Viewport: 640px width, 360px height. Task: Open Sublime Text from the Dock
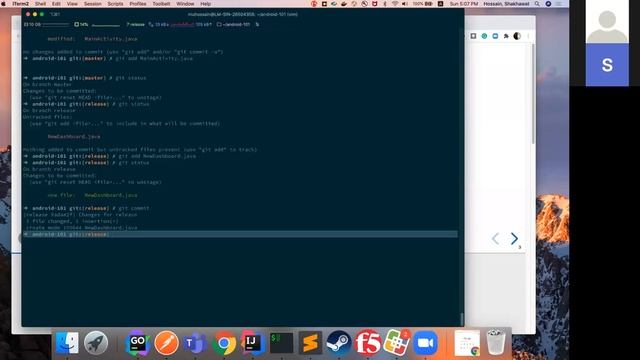[x=310, y=342]
